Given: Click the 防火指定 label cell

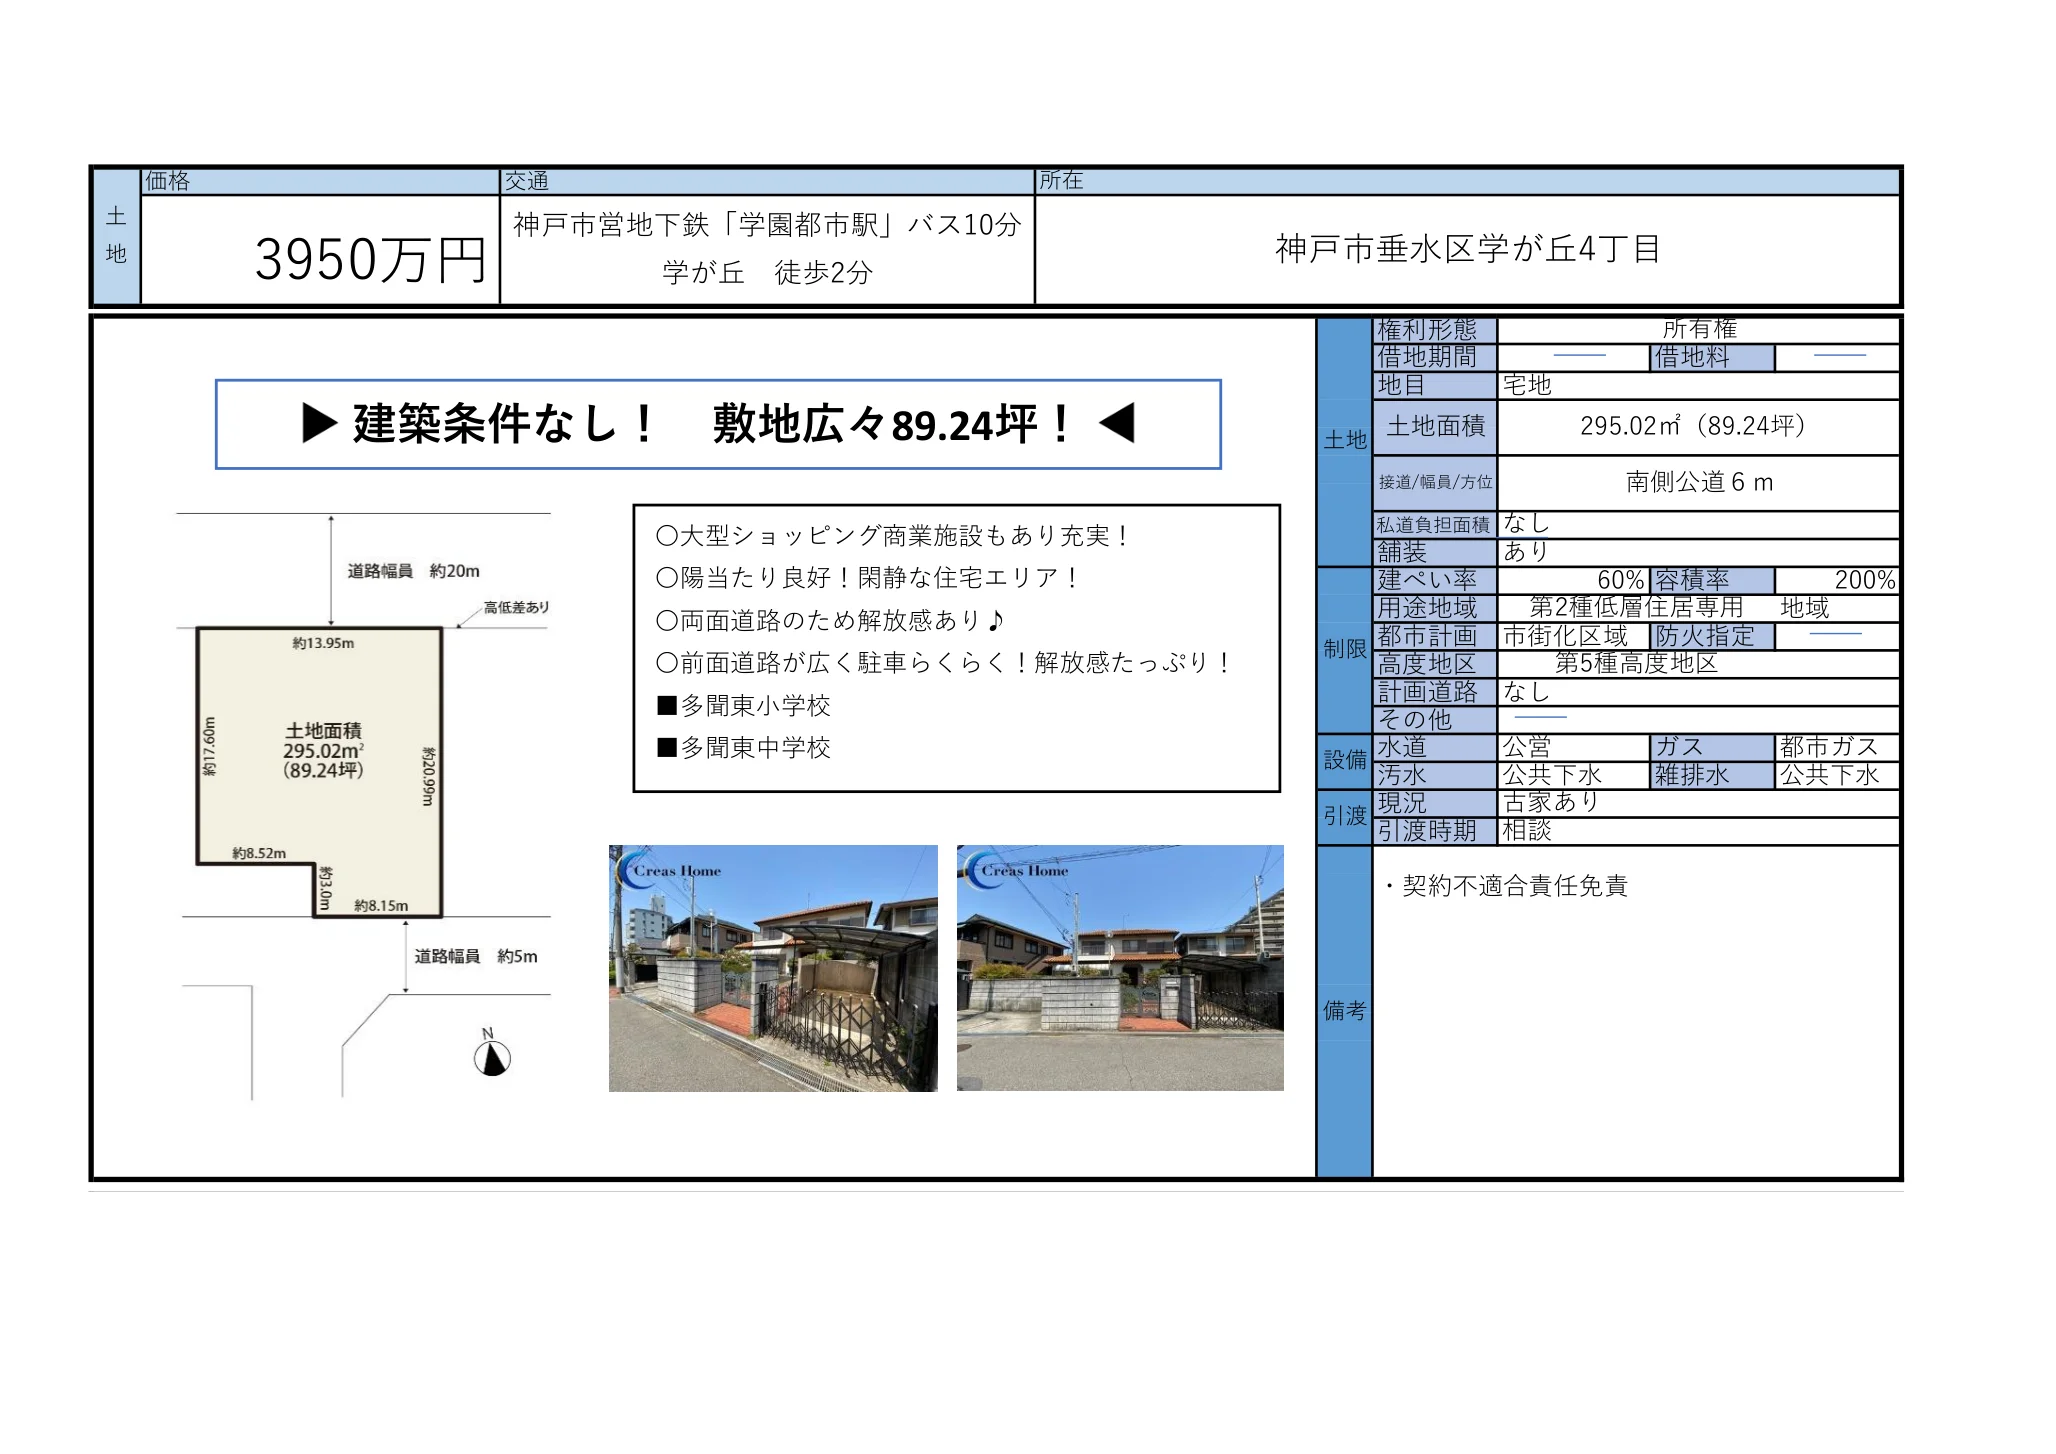Looking at the screenshot, I should 1712,637.
